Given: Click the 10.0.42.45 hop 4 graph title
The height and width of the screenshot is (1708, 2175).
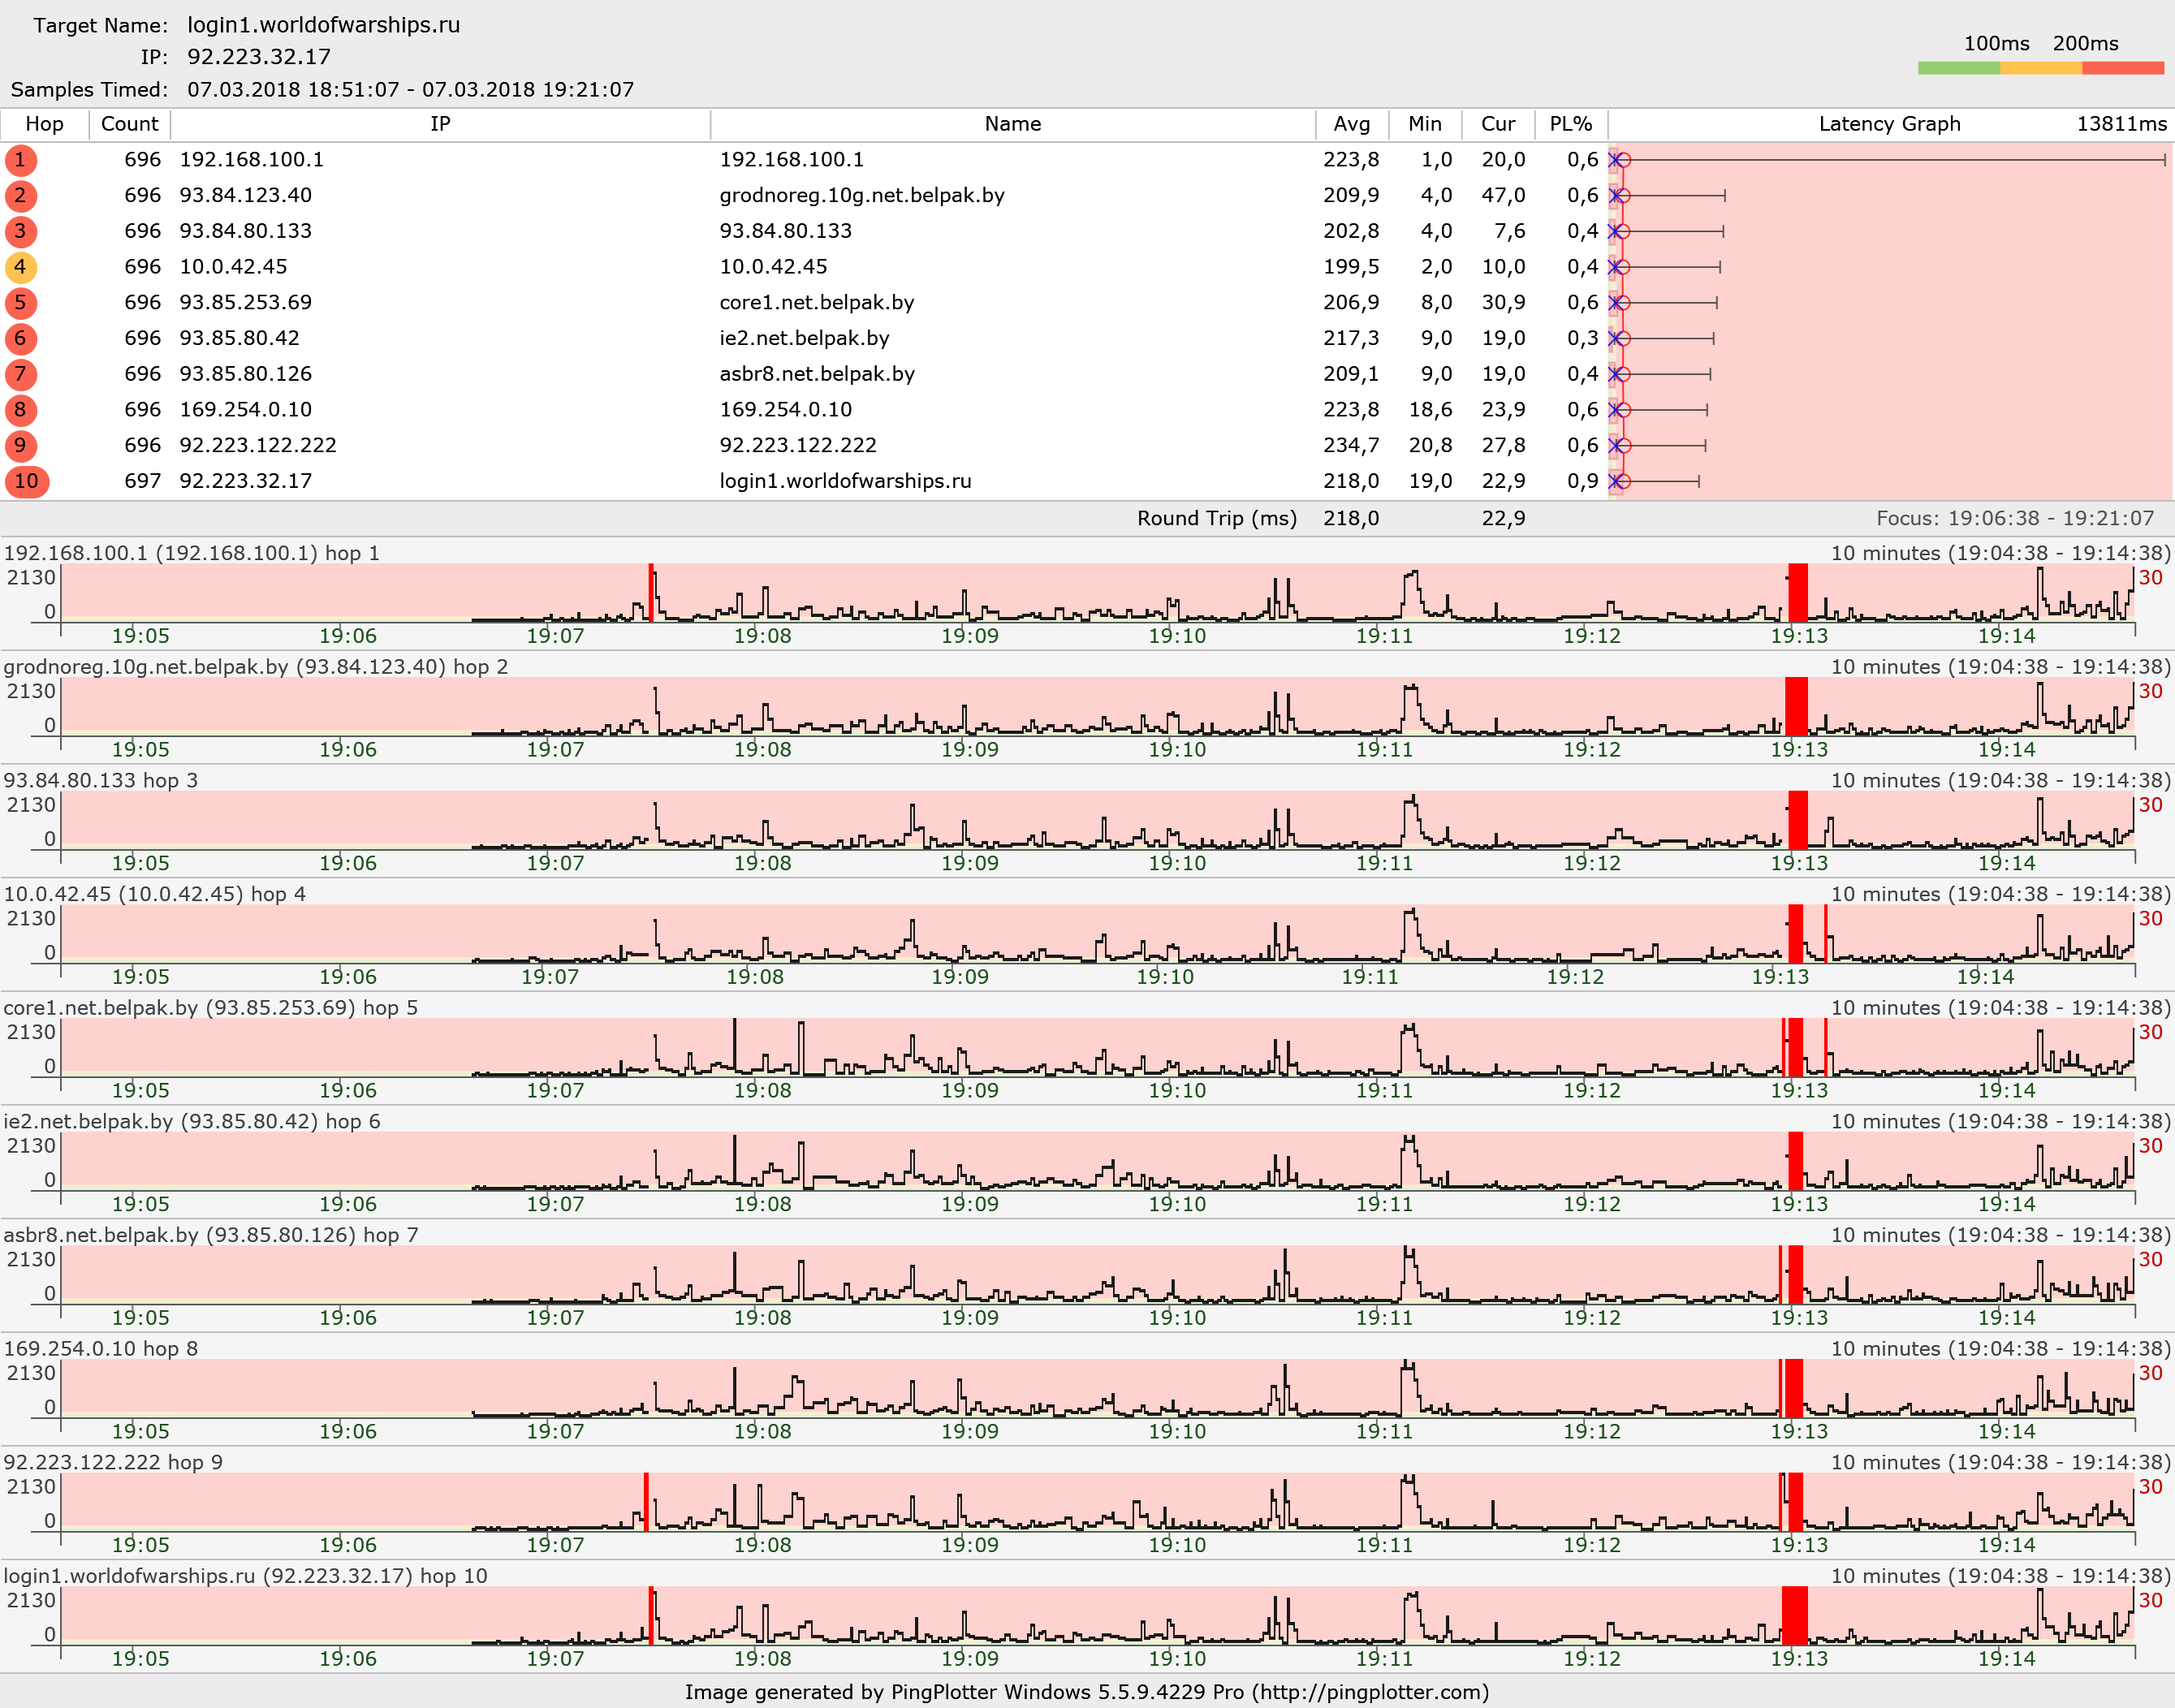Looking at the screenshot, I should (x=155, y=895).
